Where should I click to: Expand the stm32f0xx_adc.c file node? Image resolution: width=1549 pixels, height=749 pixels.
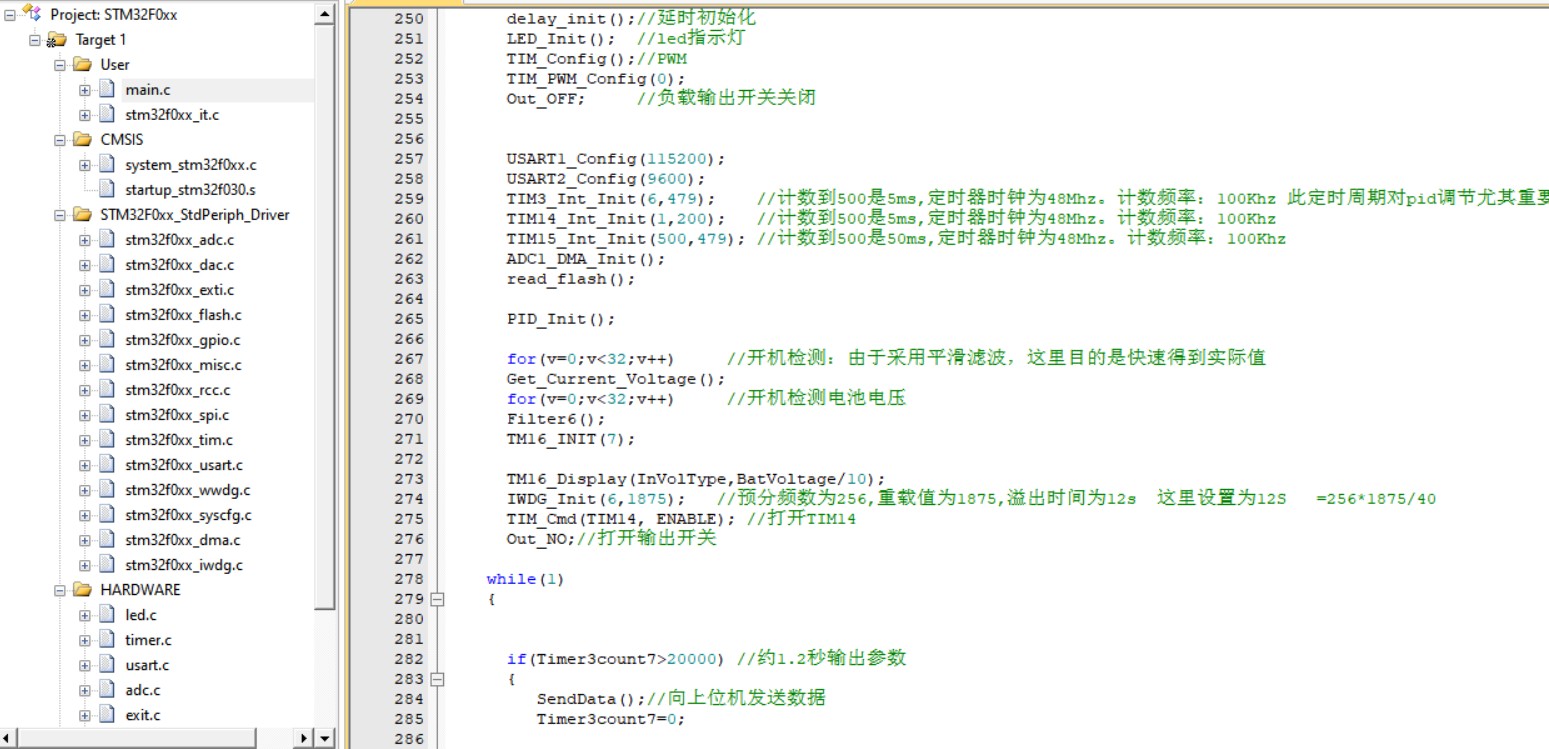click(85, 240)
